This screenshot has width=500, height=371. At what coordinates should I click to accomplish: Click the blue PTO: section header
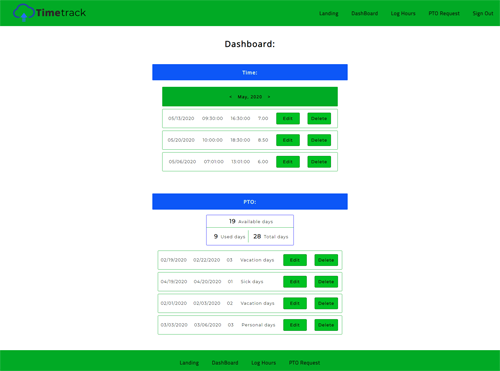tap(250, 202)
